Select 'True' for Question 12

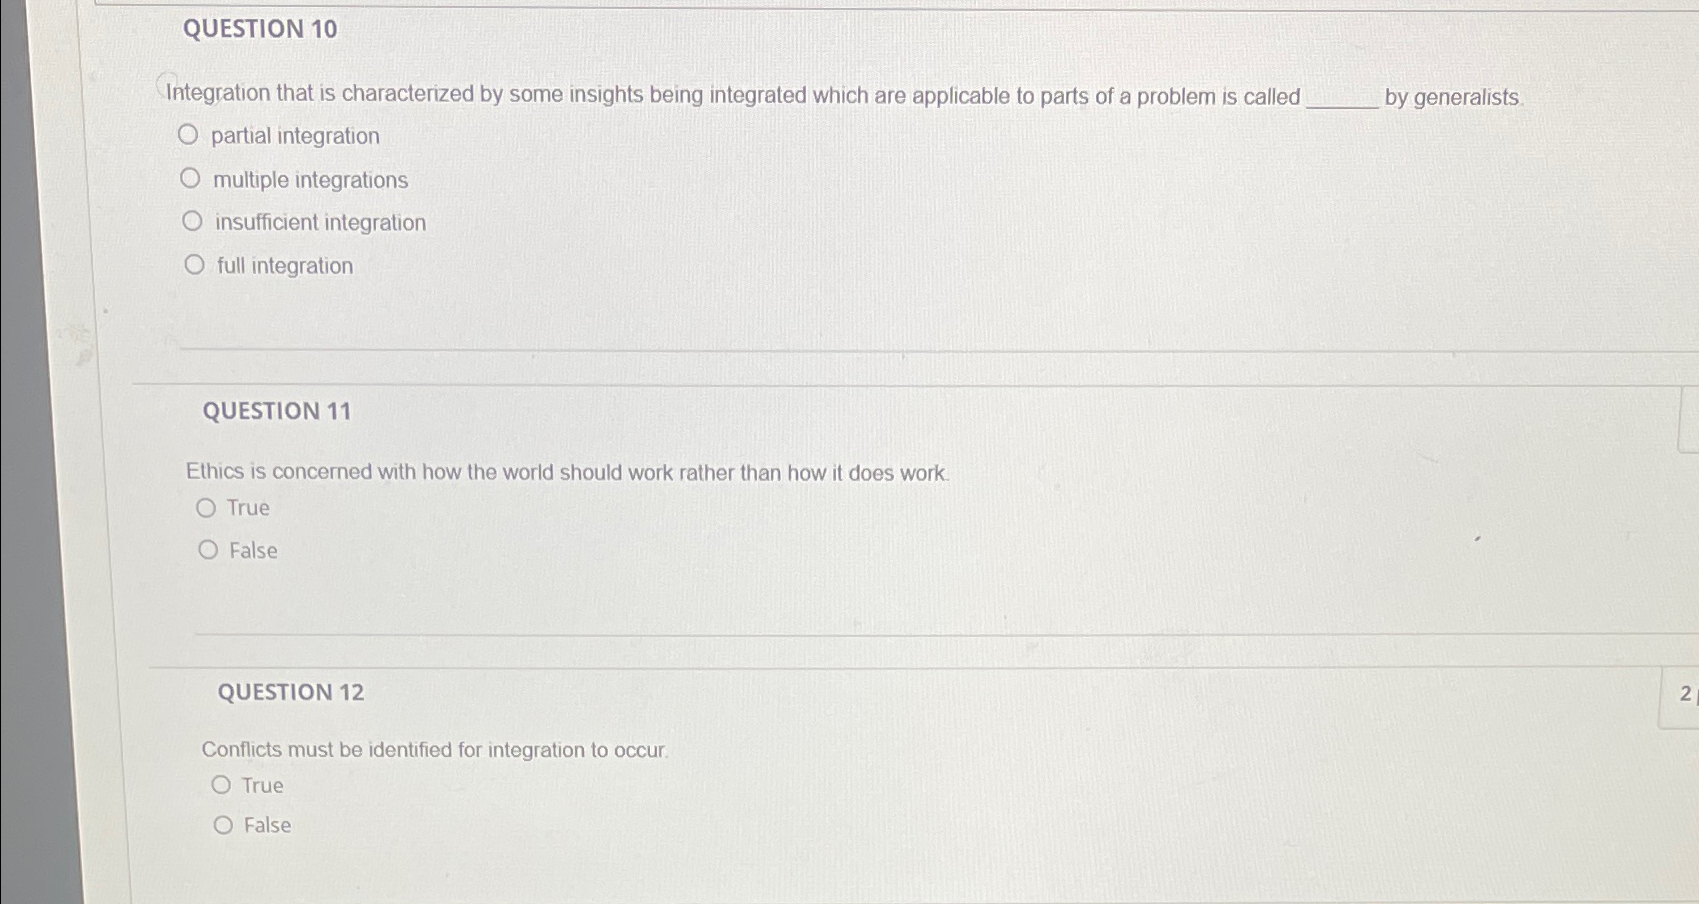pos(222,784)
